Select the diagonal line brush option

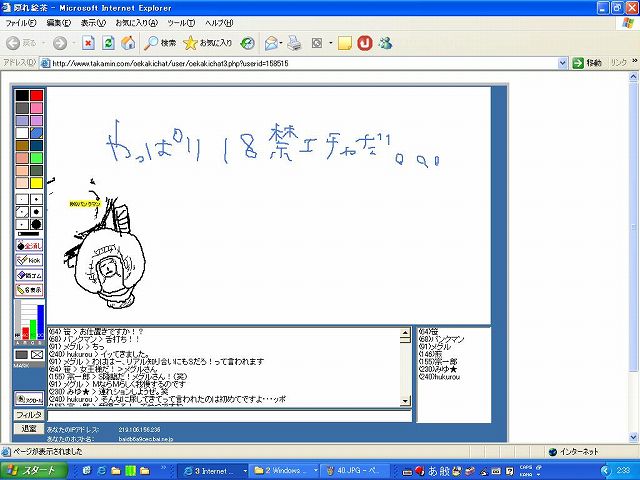pos(22,212)
